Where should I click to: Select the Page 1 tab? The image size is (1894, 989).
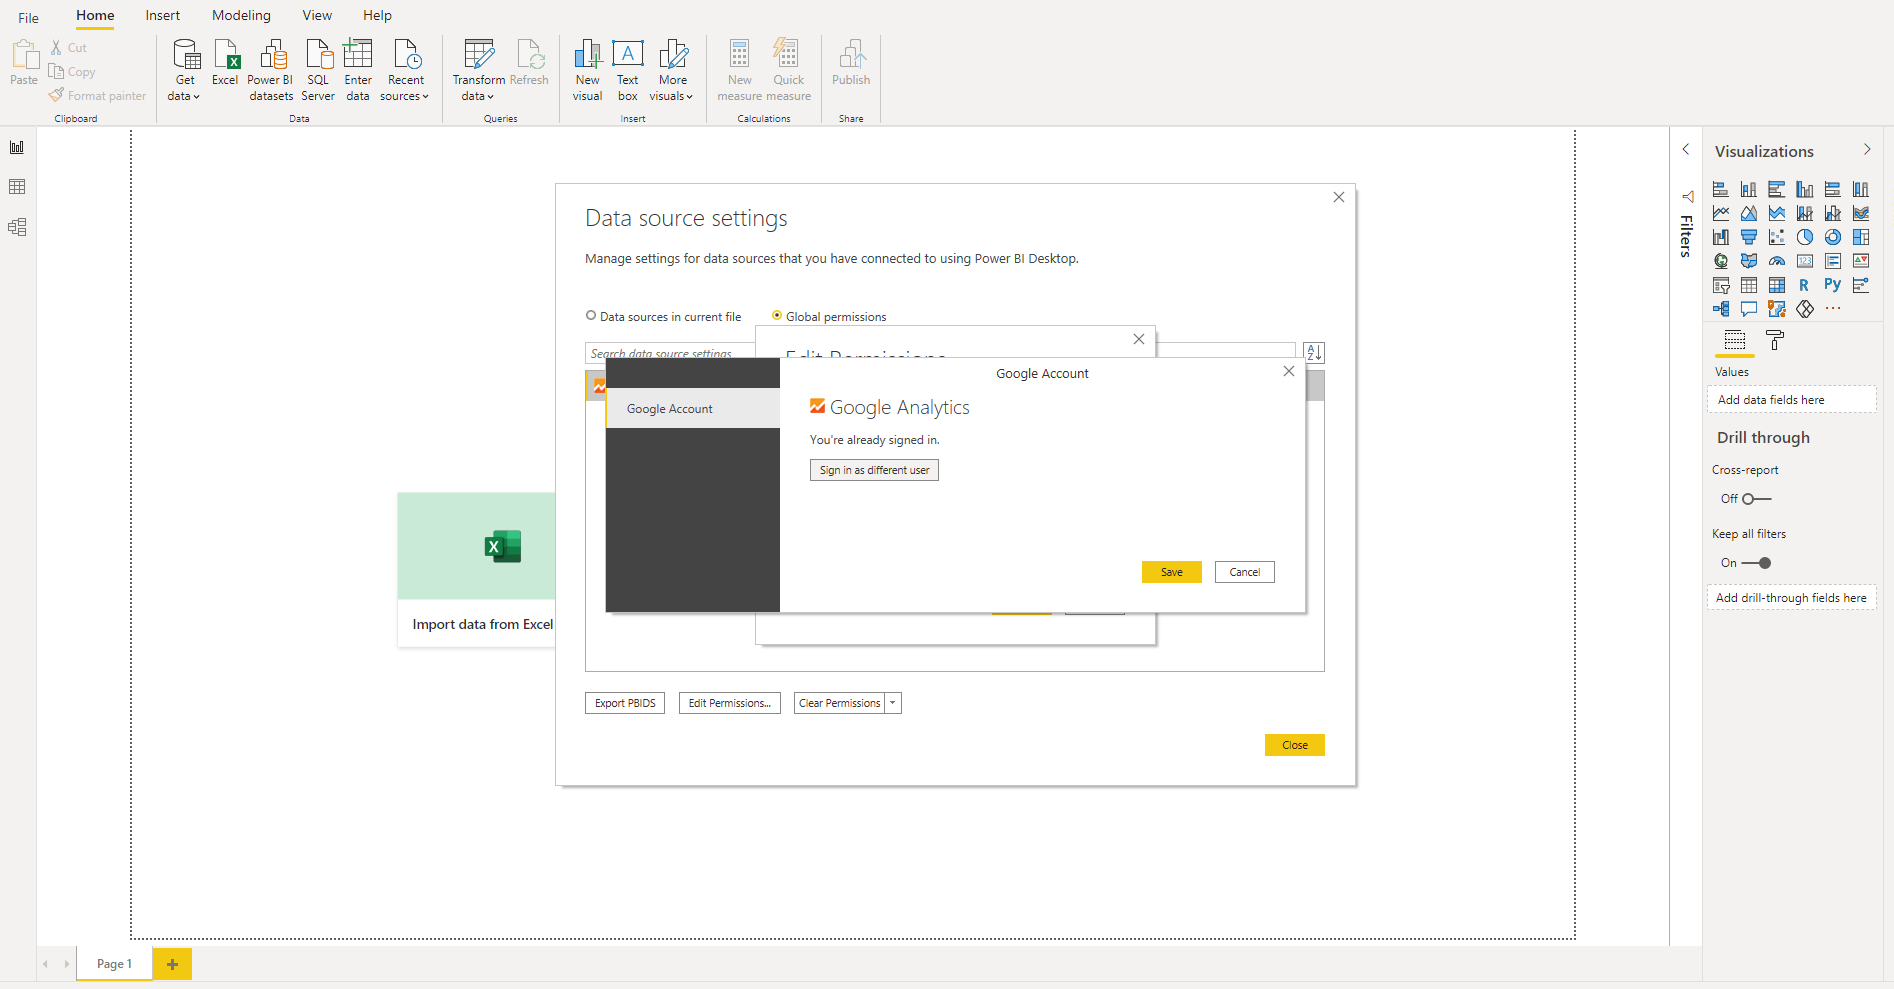click(114, 964)
